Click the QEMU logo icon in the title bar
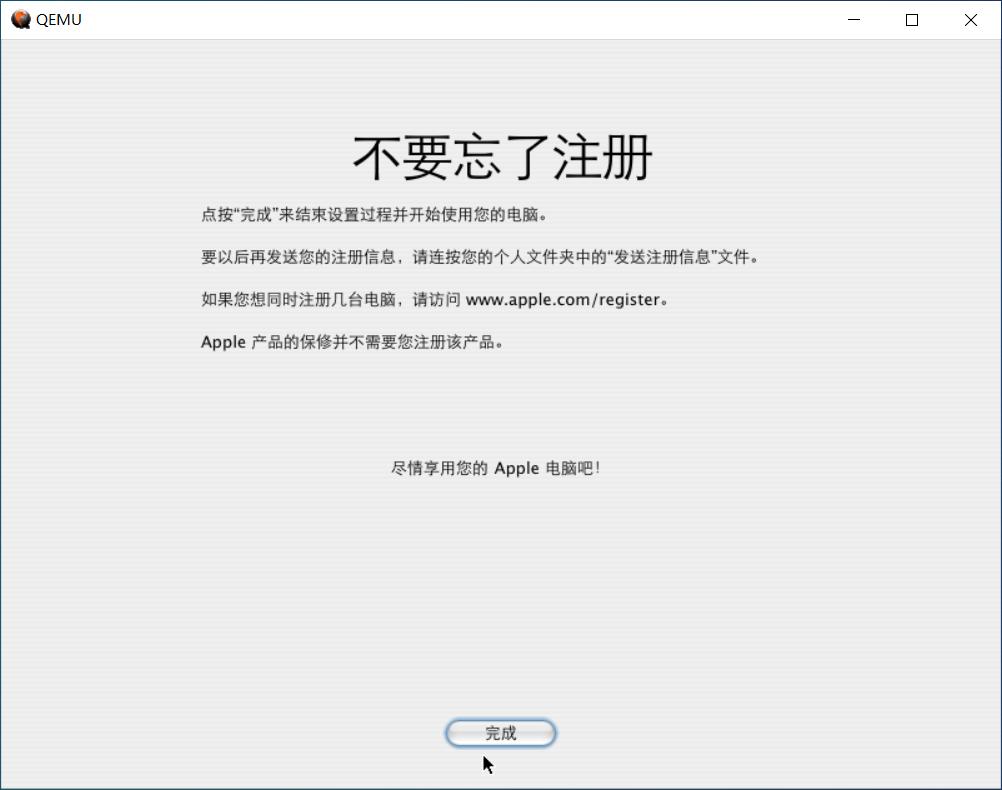Screen dimensions: 1002x790 (19, 19)
